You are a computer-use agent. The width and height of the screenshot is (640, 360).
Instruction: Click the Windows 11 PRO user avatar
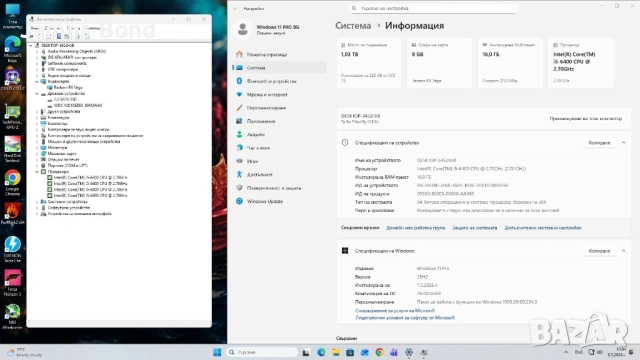click(x=243, y=29)
